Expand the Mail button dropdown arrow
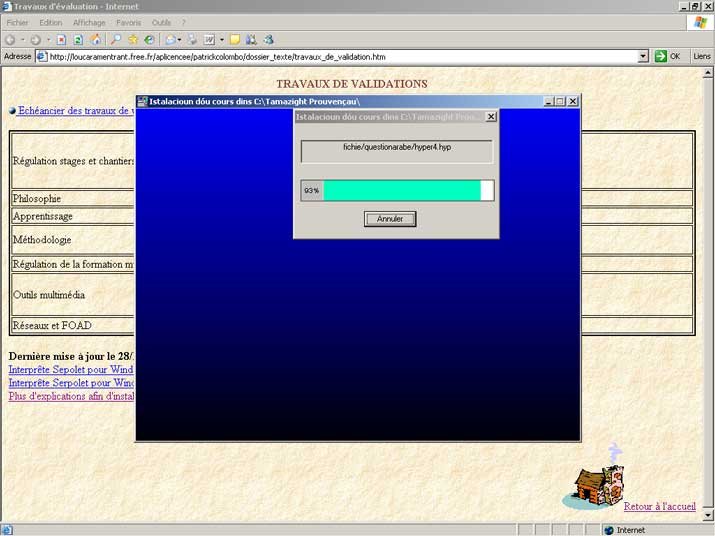This screenshot has height=536, width=715. pos(179,40)
